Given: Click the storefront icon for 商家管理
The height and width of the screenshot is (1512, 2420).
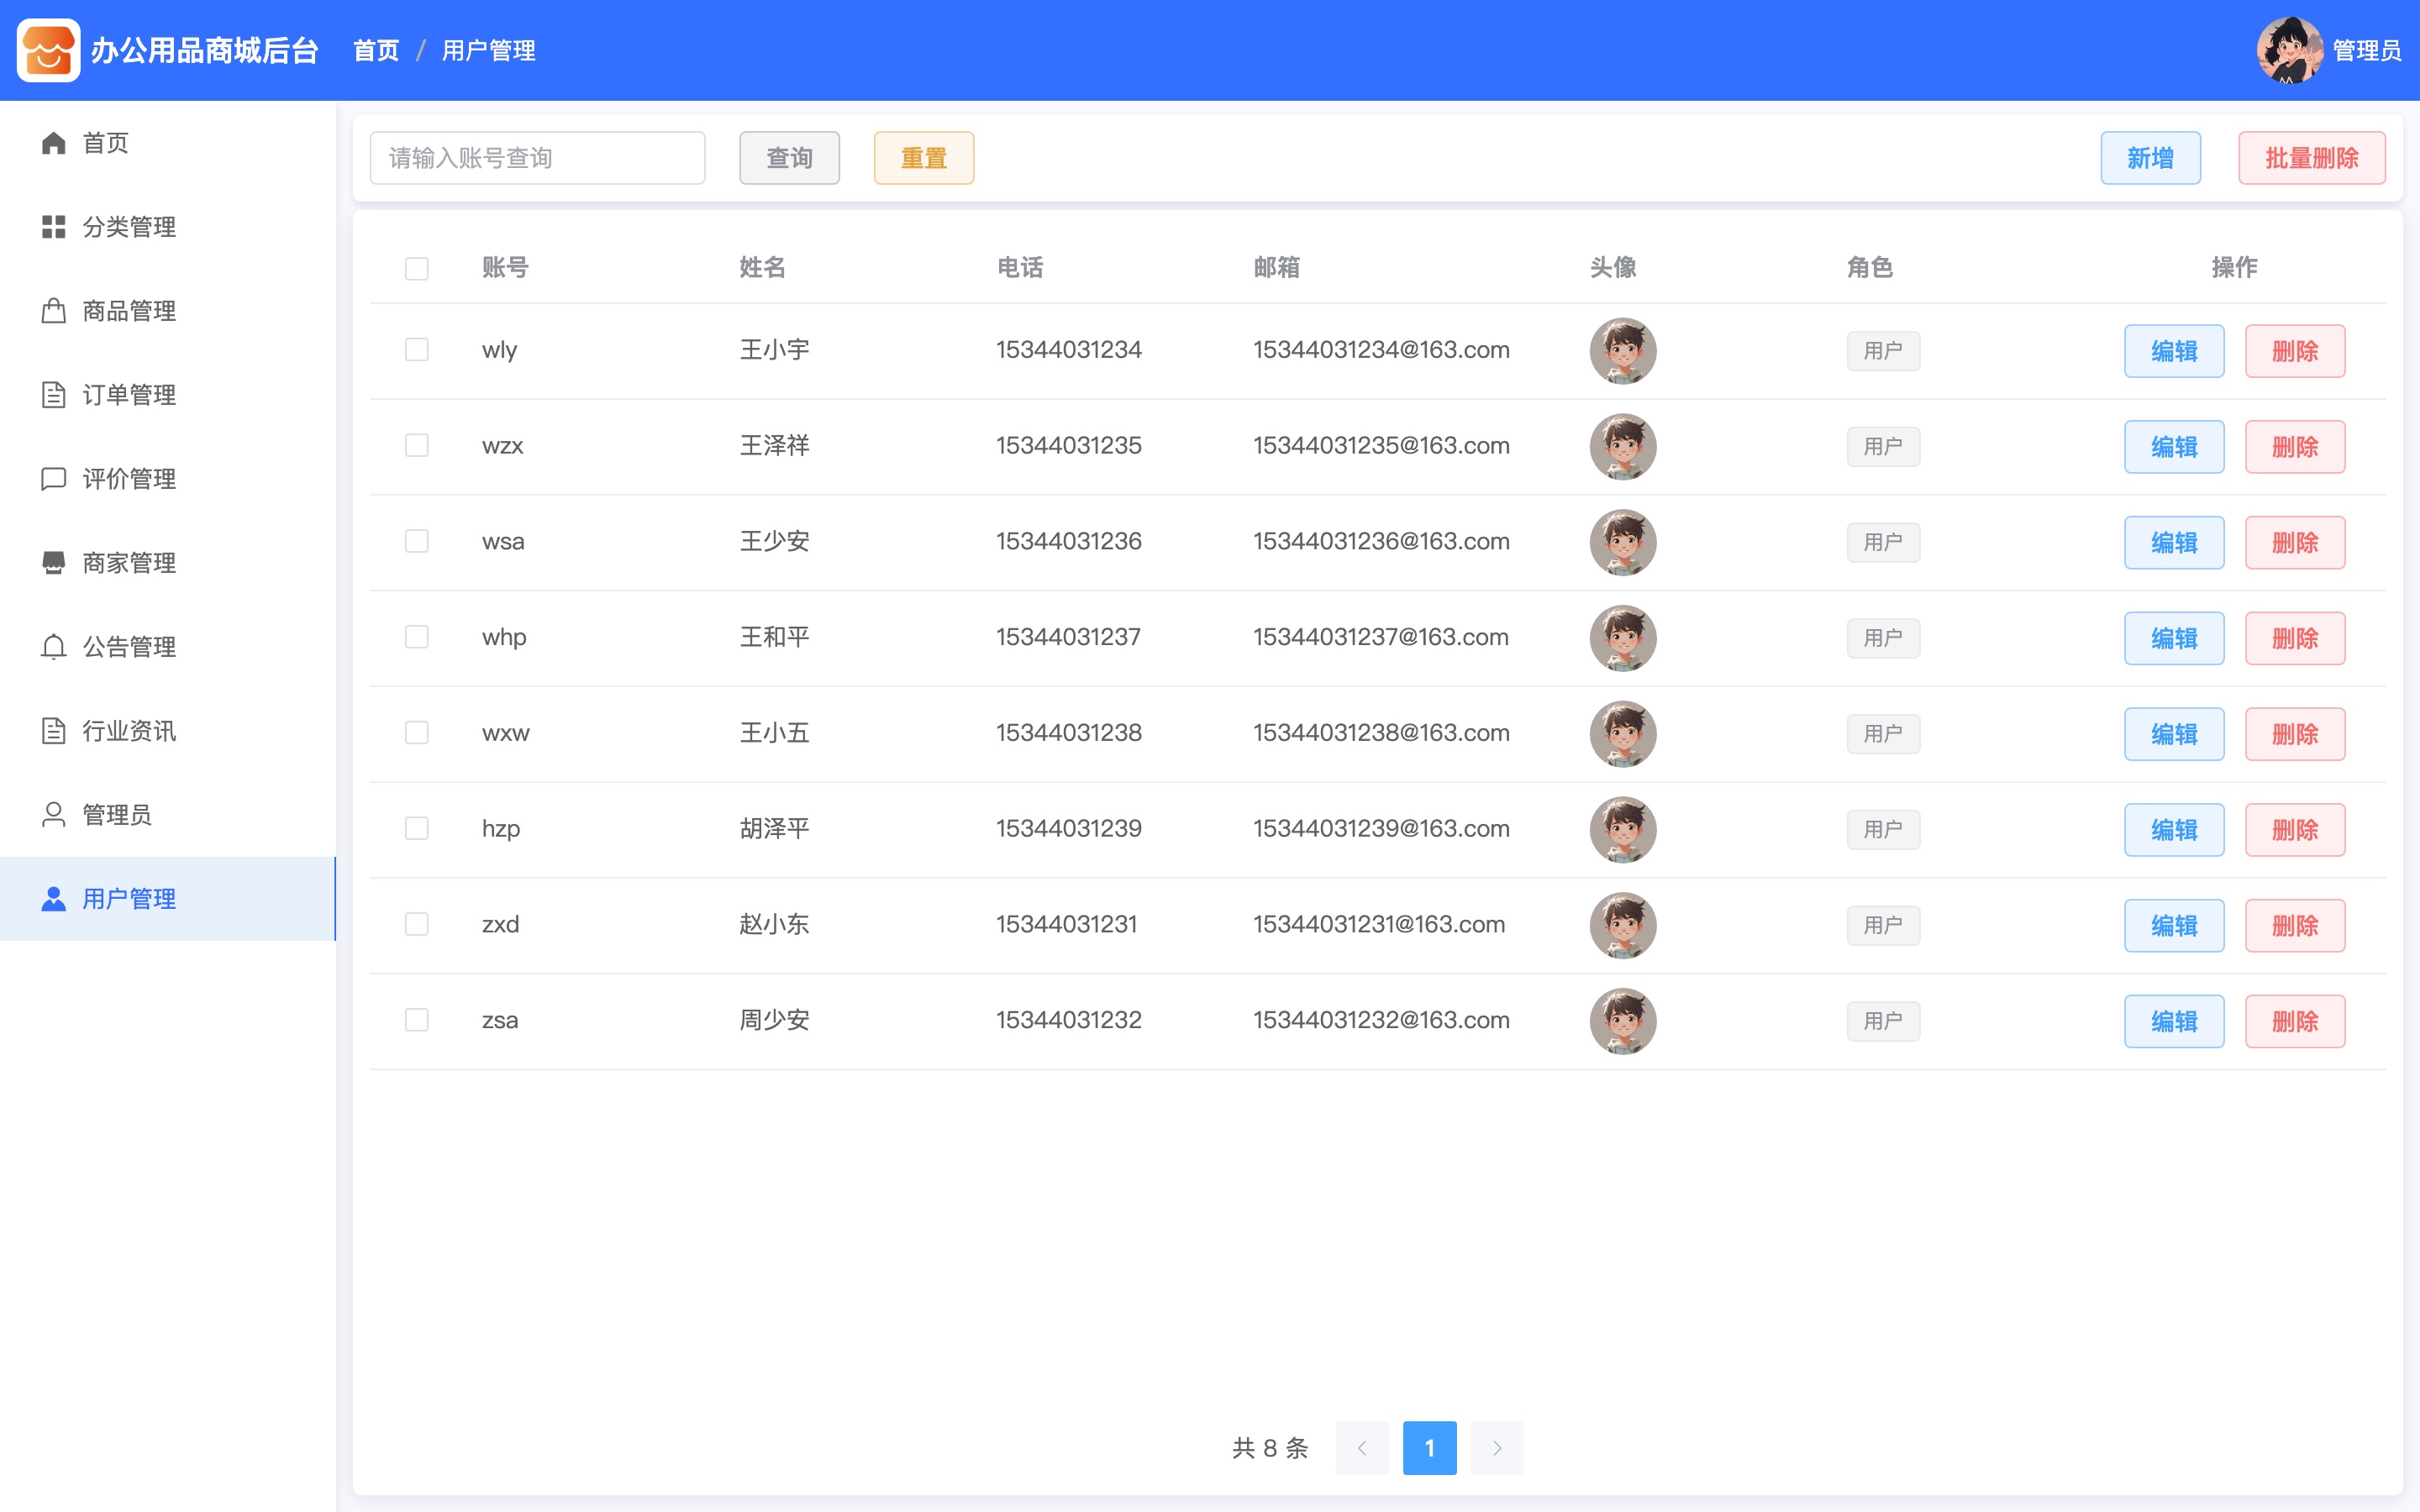Looking at the screenshot, I should (54, 563).
